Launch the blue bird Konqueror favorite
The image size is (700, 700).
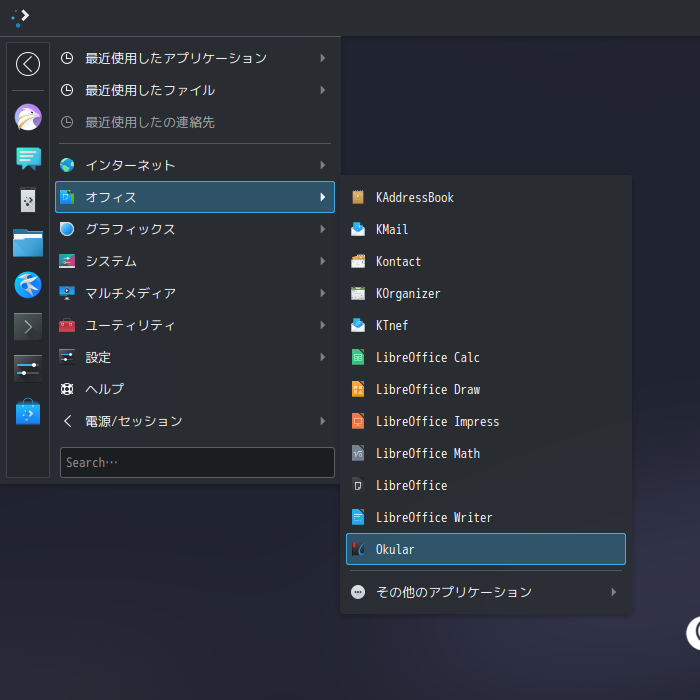(x=28, y=285)
